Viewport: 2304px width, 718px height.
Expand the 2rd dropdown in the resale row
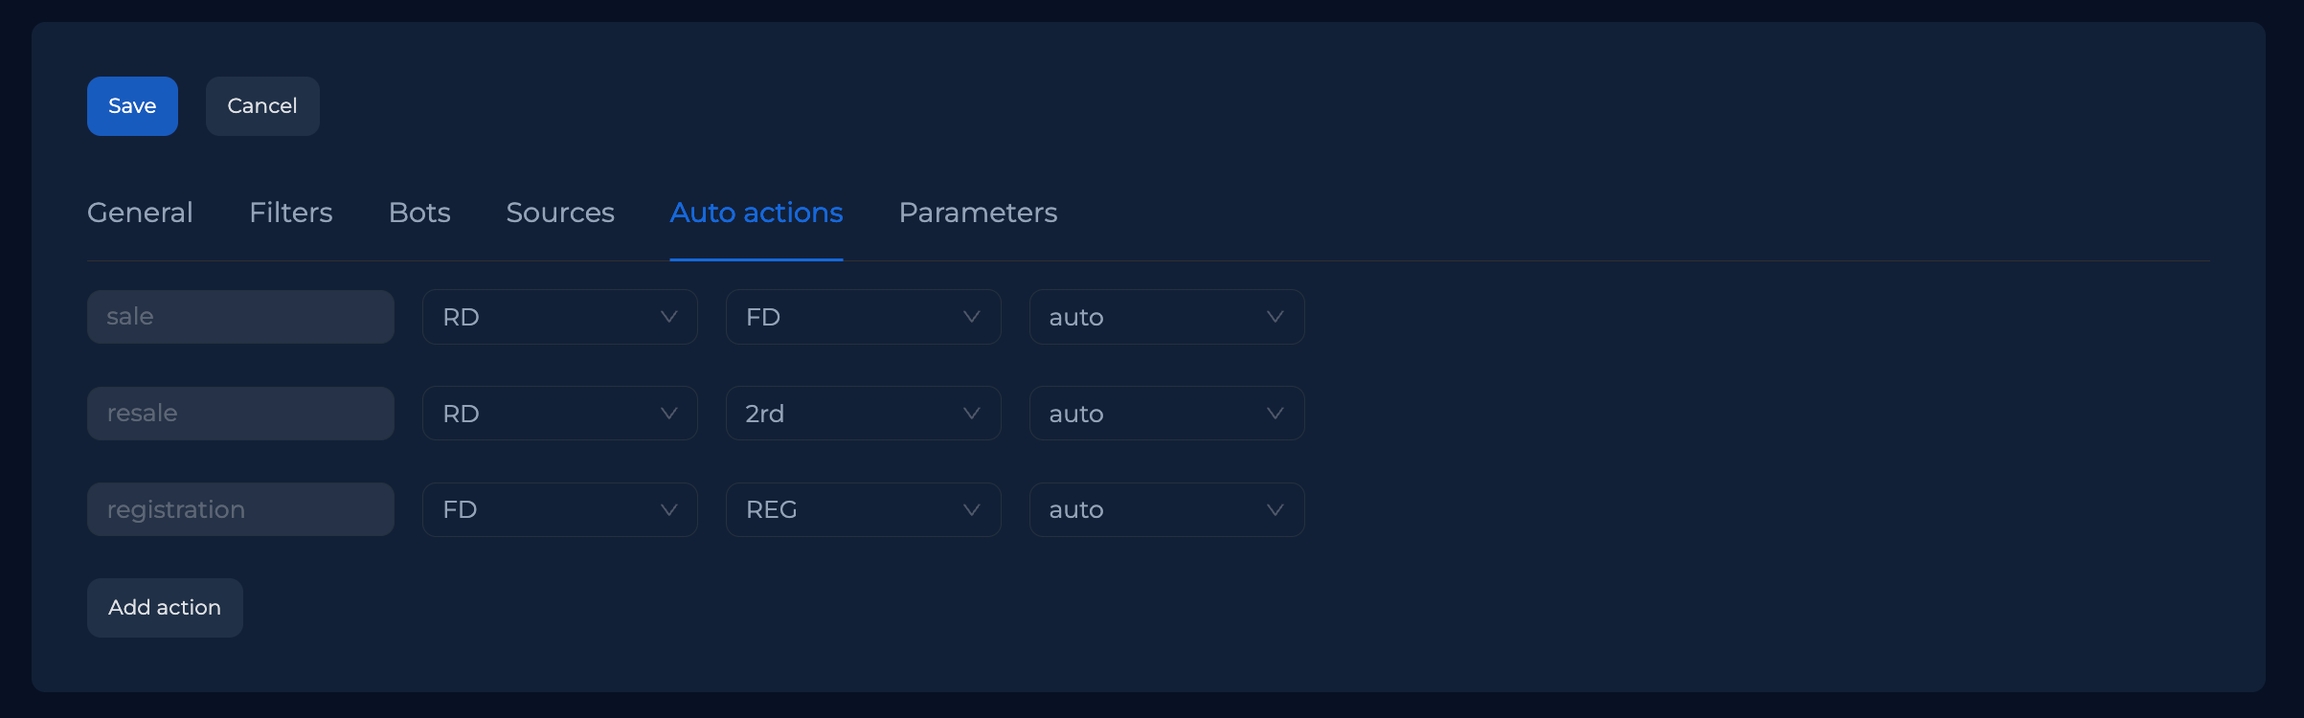863,414
